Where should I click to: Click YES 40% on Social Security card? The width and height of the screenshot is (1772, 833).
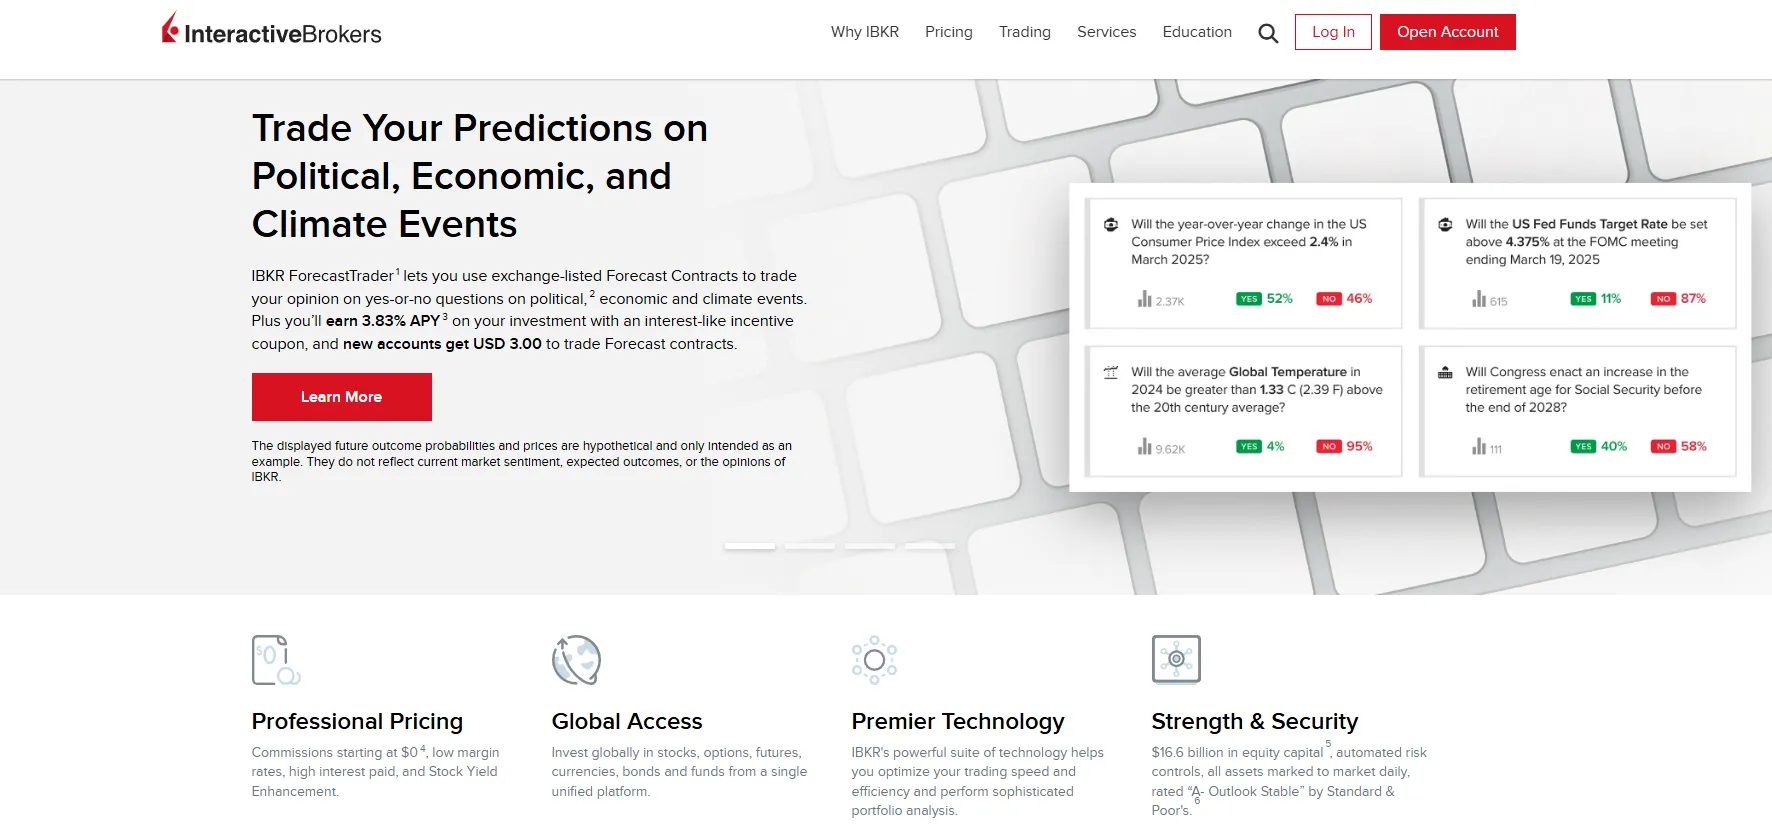click(x=1599, y=447)
